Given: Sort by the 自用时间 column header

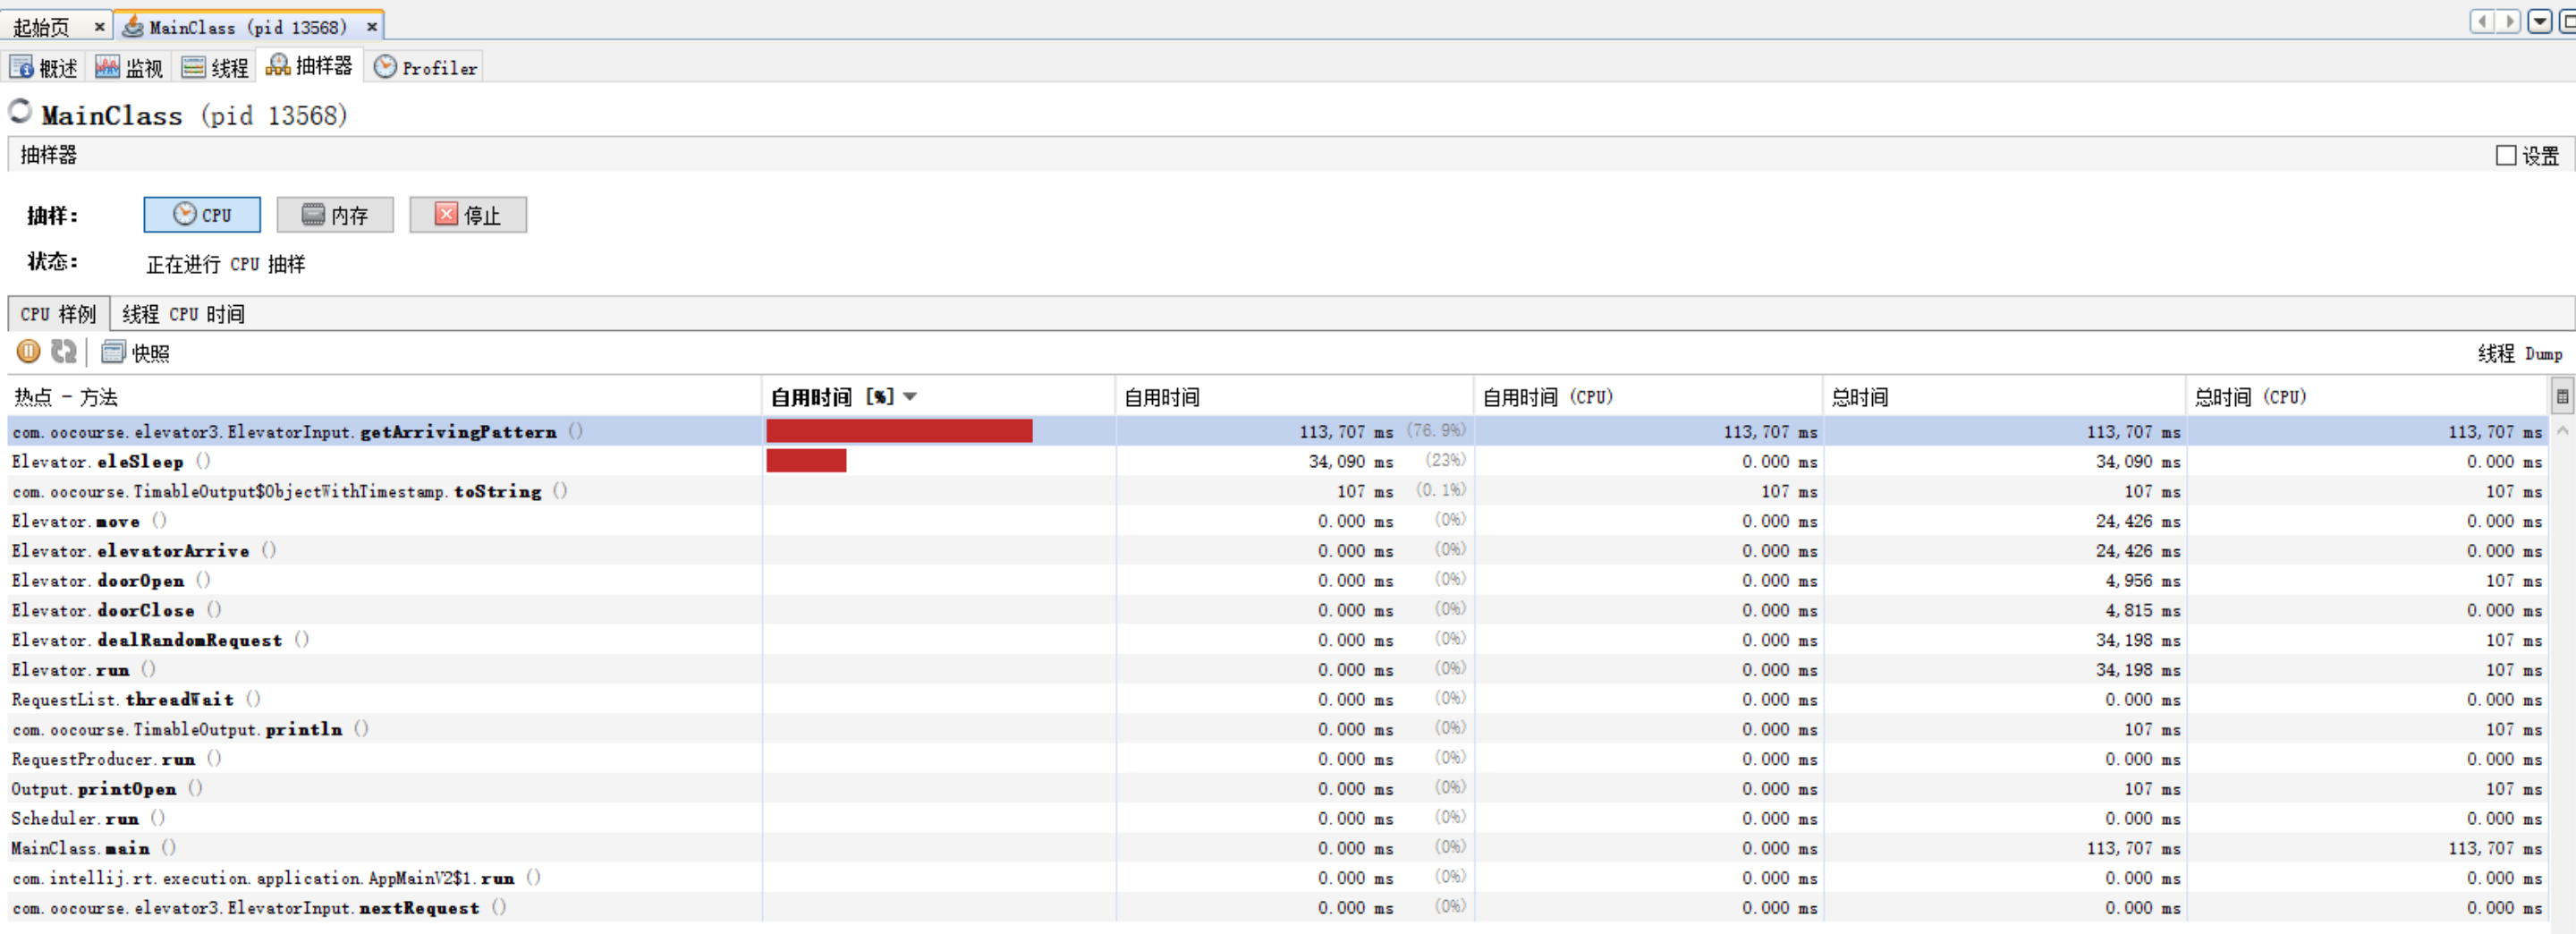Looking at the screenshot, I should coord(1294,397).
